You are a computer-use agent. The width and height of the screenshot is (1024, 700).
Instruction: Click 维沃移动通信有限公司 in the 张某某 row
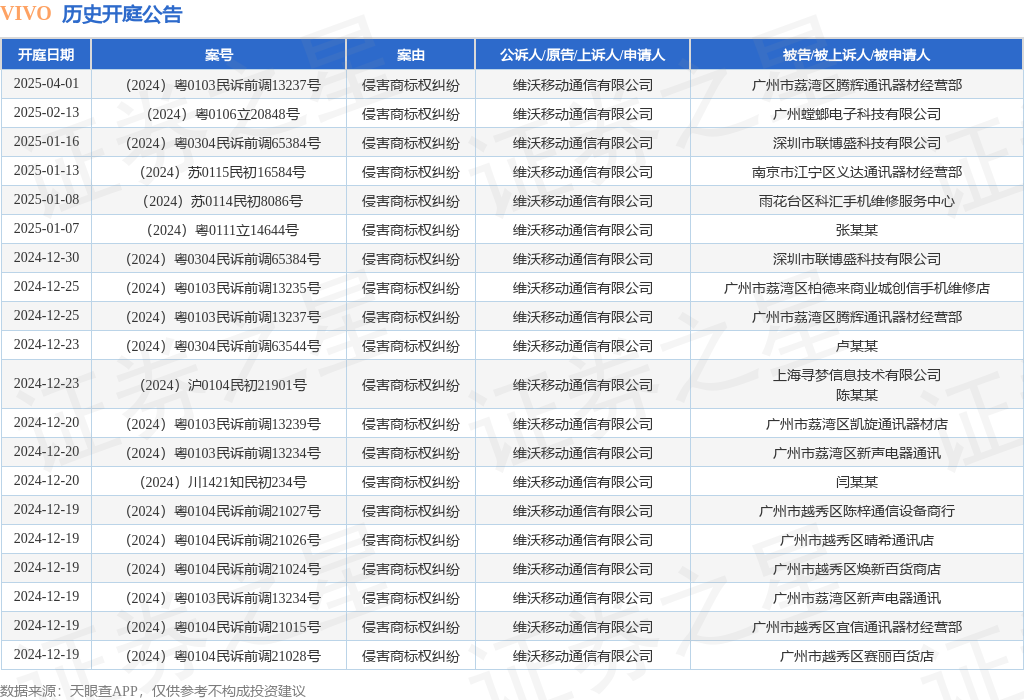(x=583, y=231)
